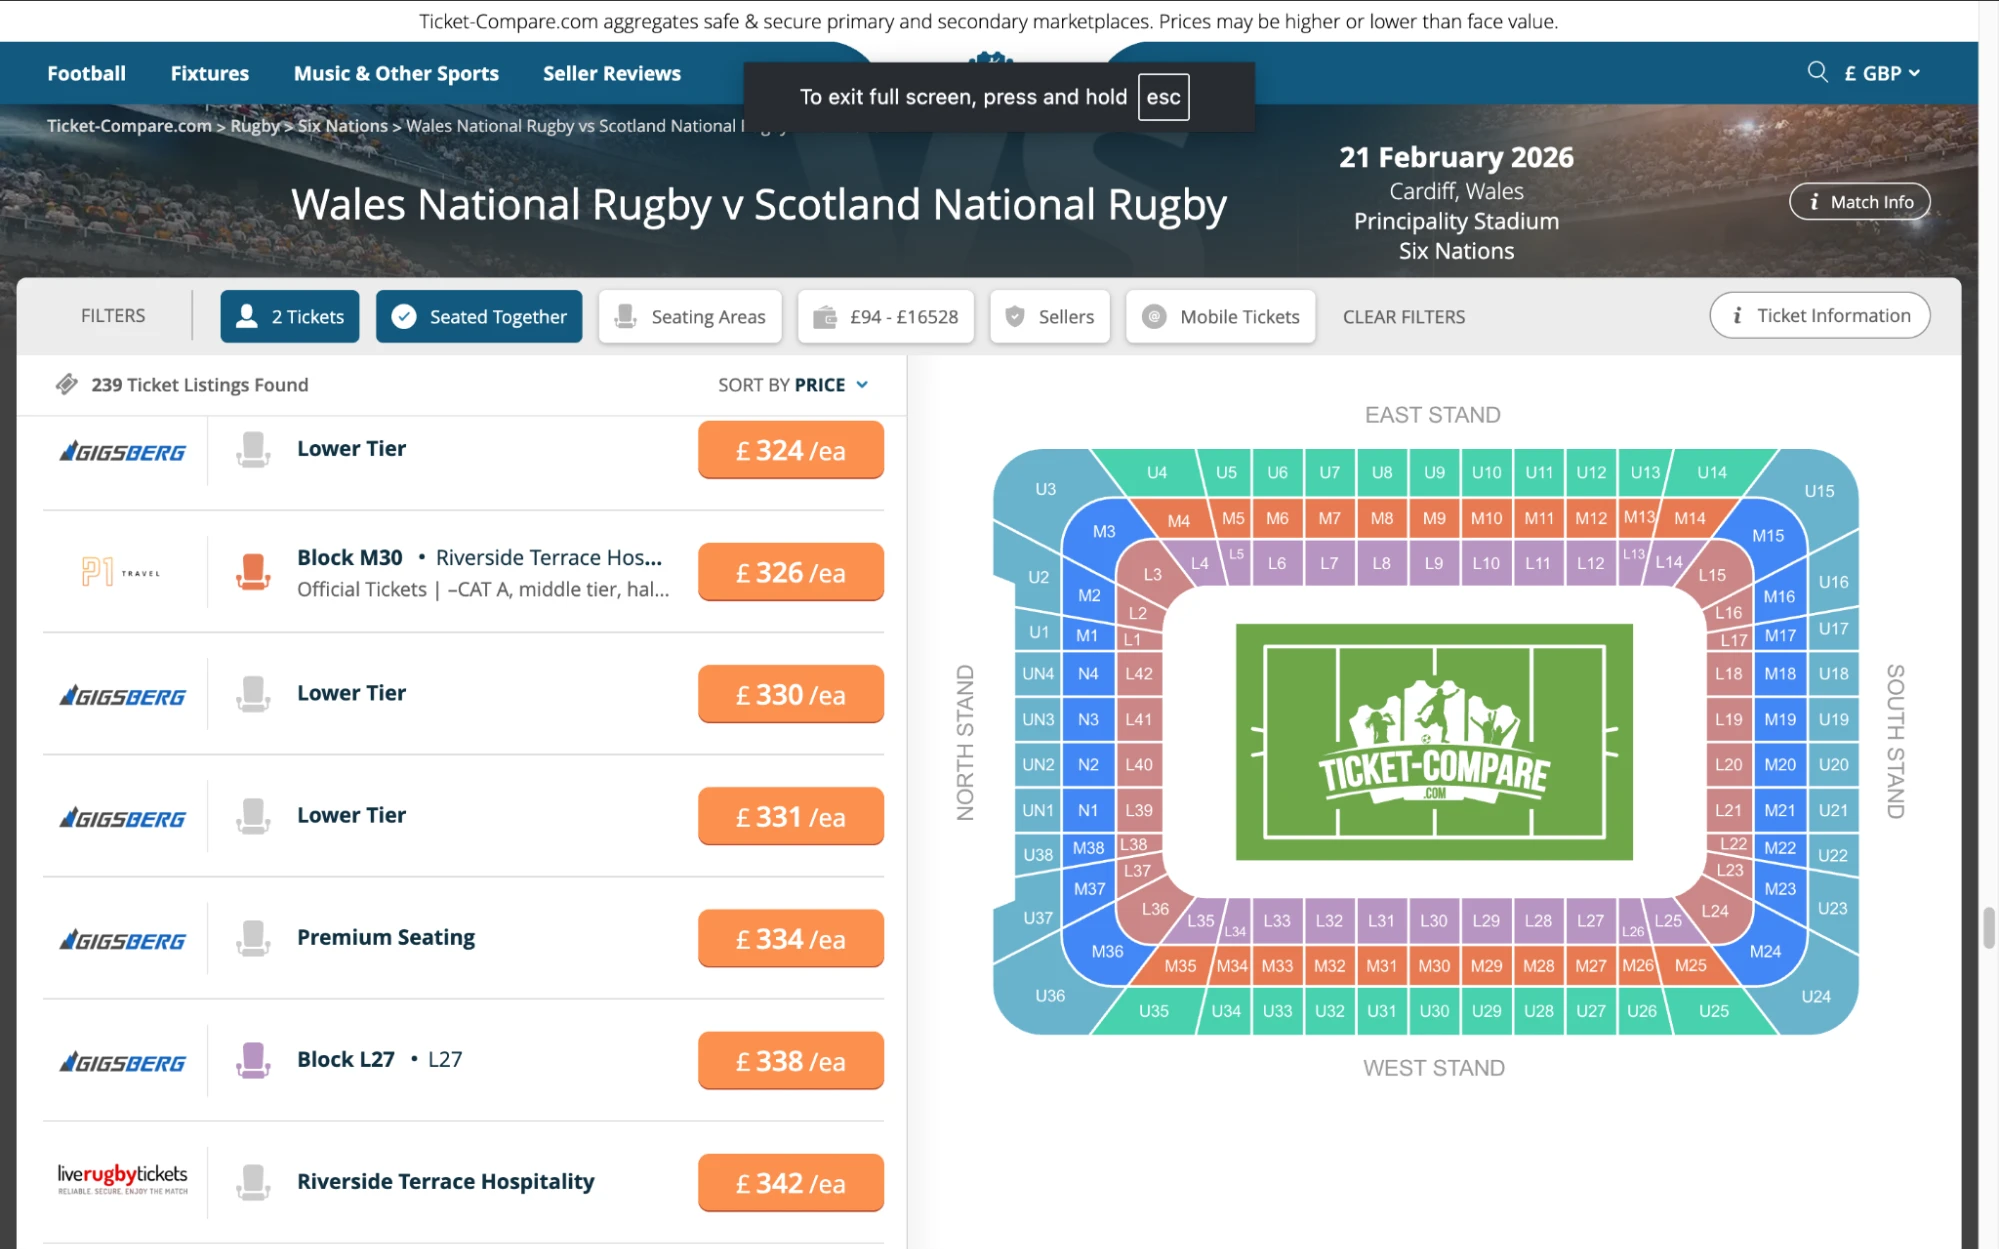This screenshot has height=1250, width=1999.
Task: Disable the Seated Together filter
Action: click(478, 316)
